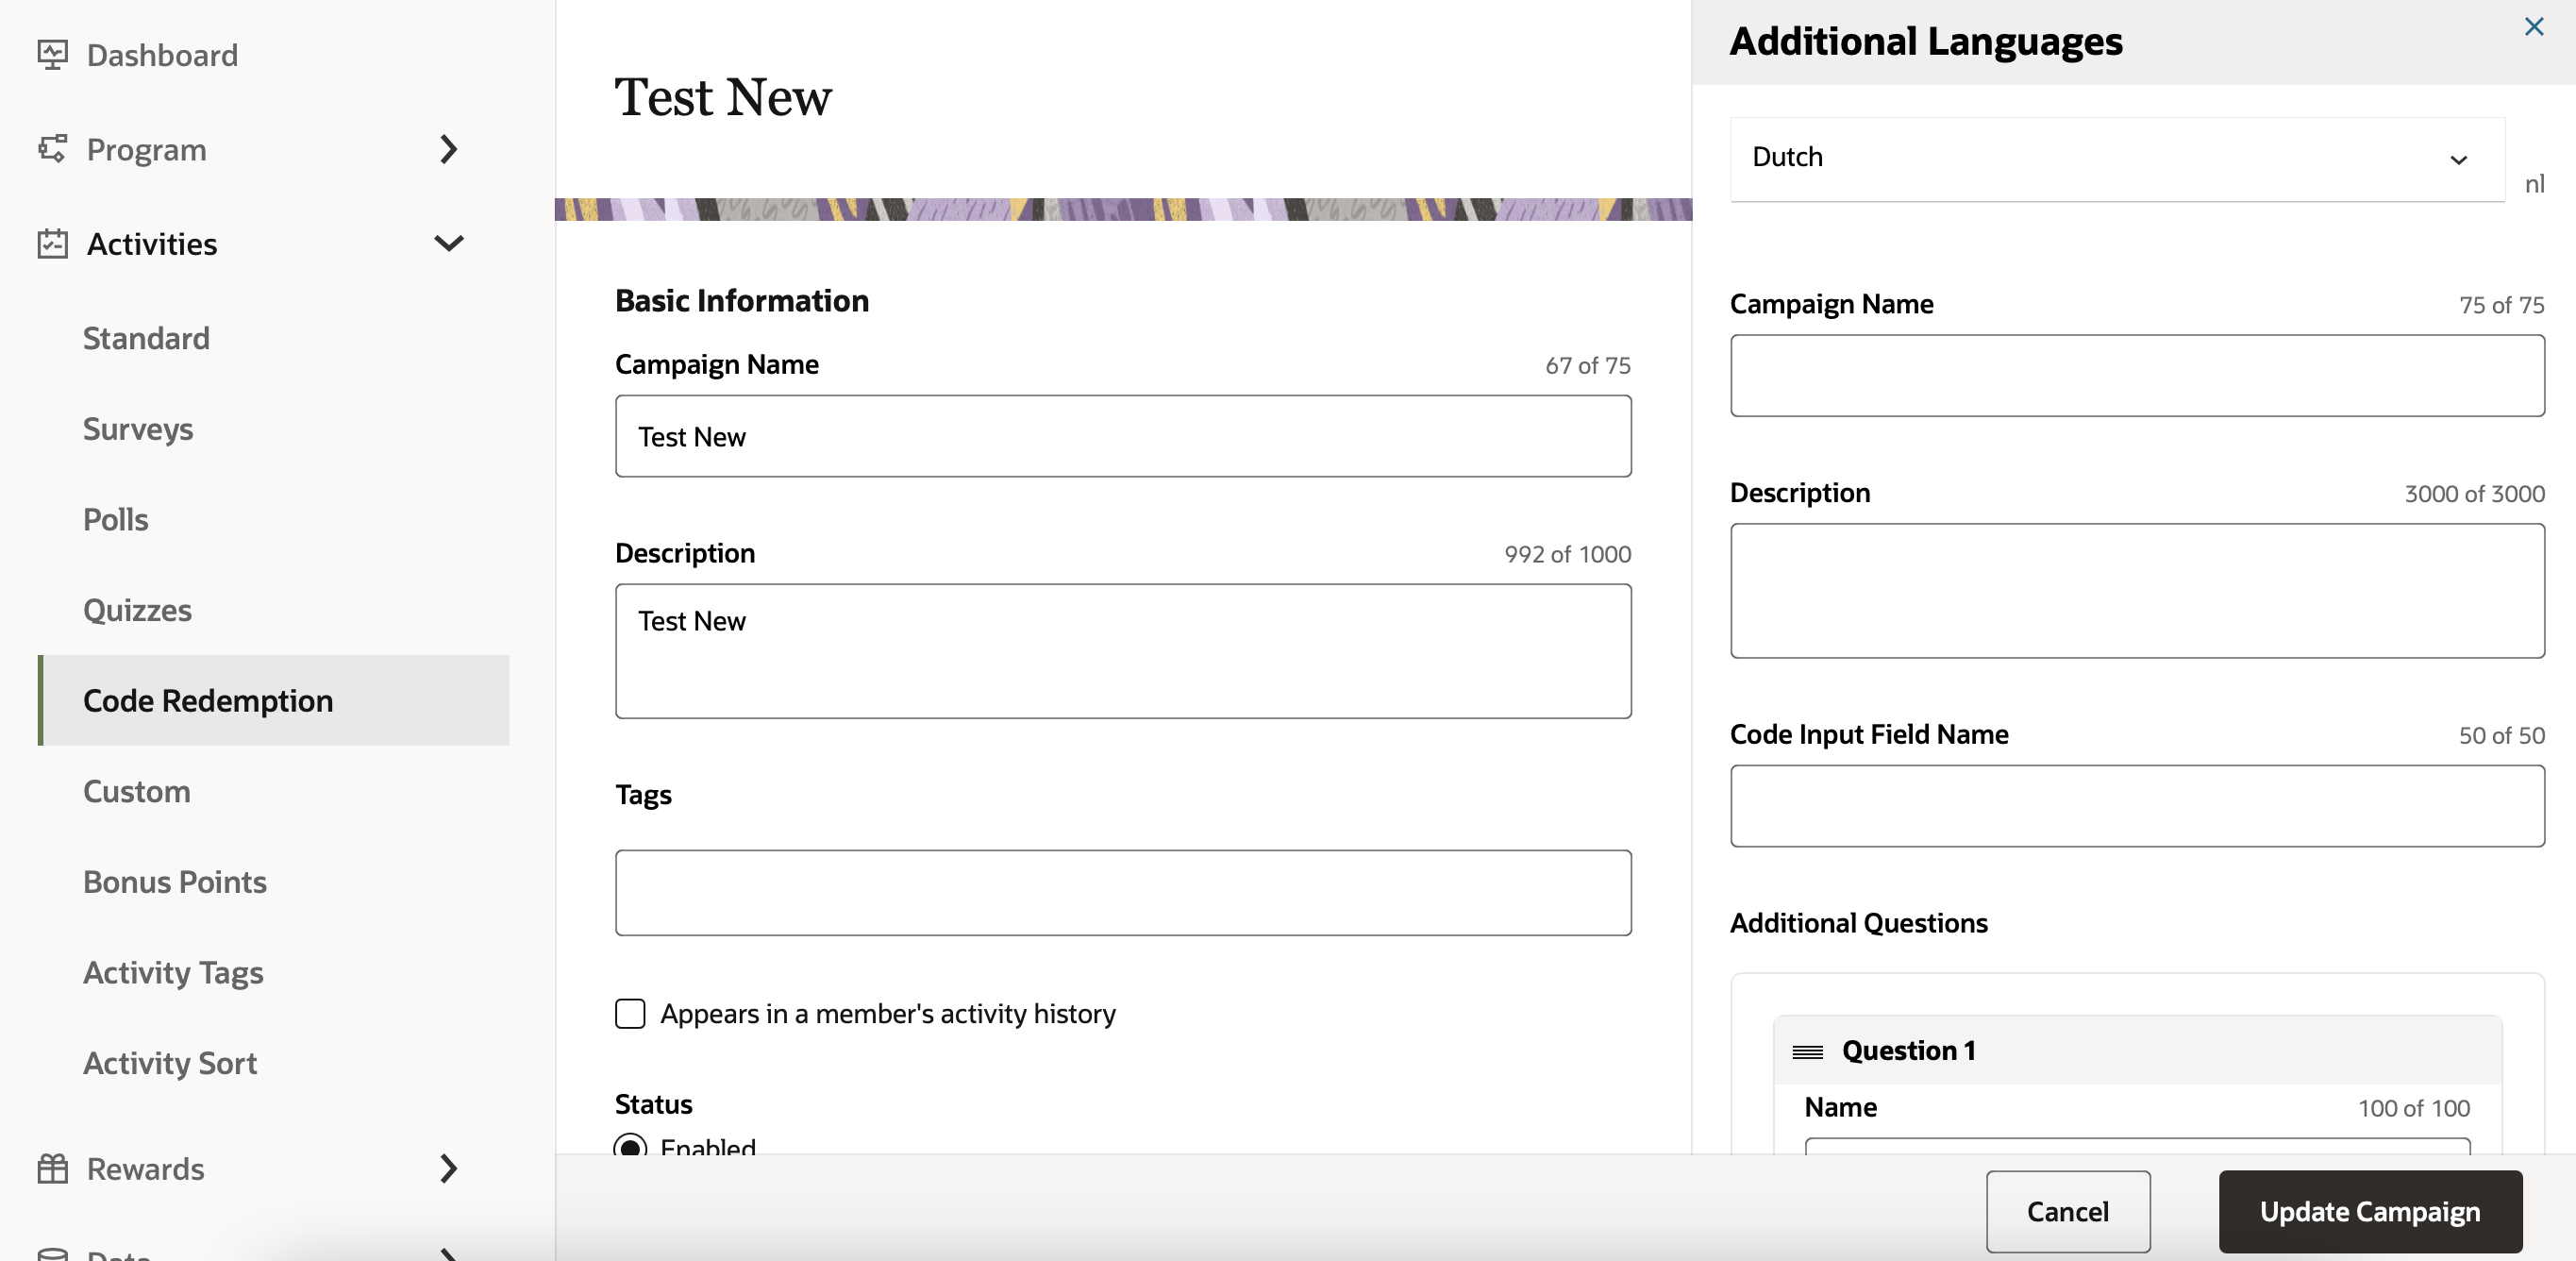Click the Dutch Campaign Name translation field

[2136, 375]
